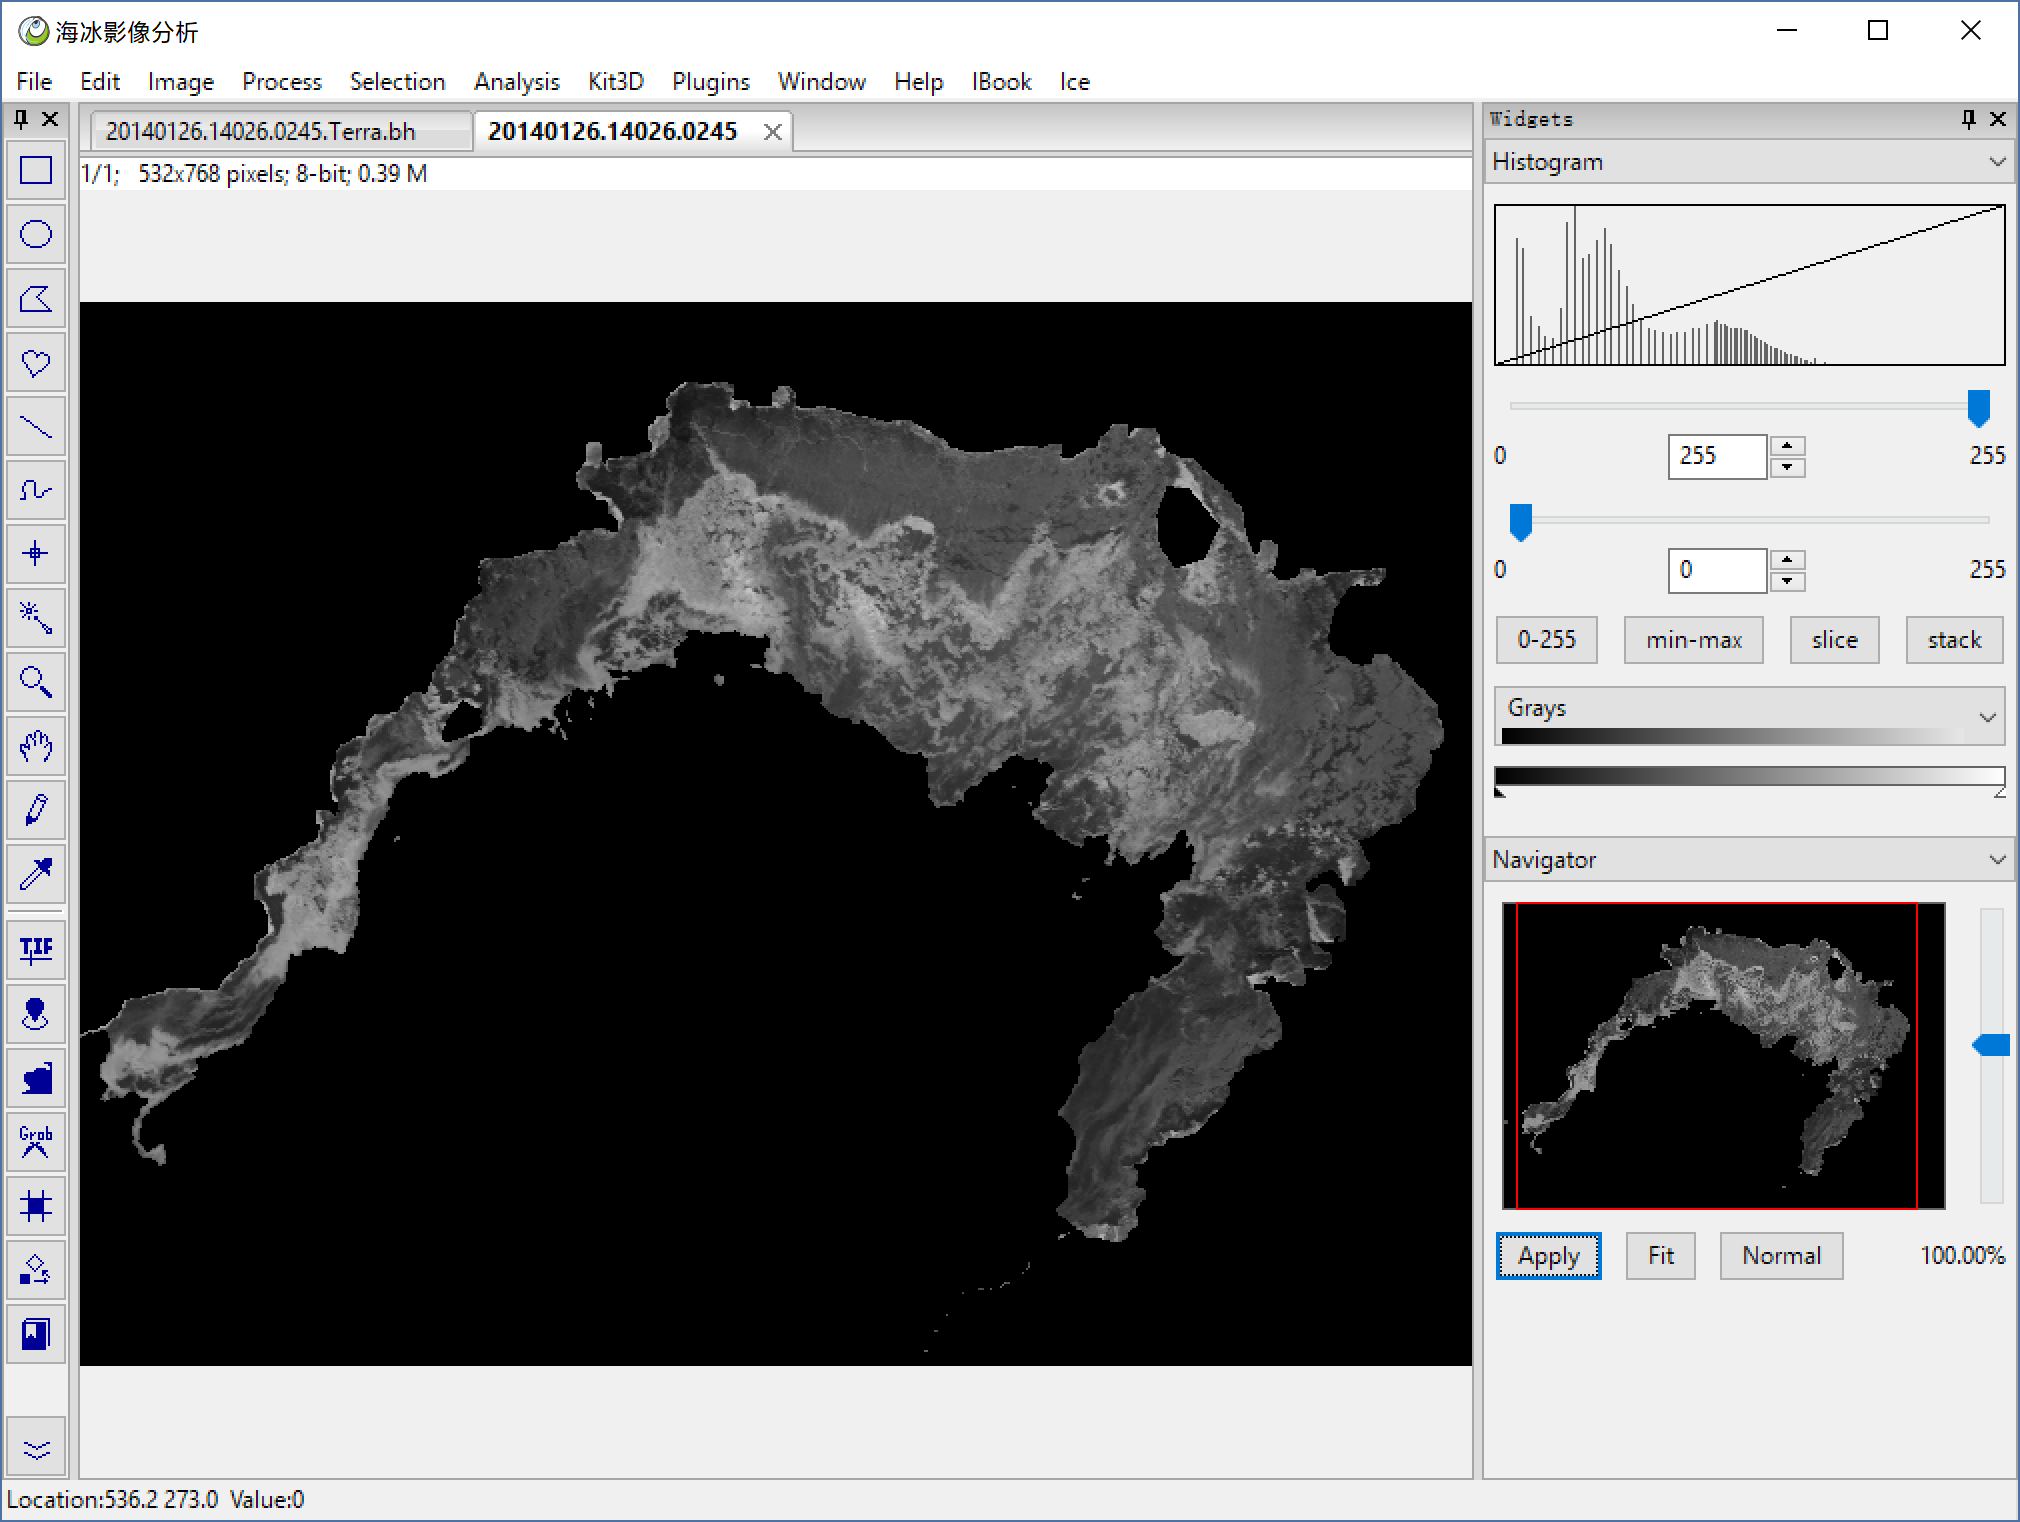Click the Grab tool icon
The width and height of the screenshot is (2020, 1522).
[36, 1141]
